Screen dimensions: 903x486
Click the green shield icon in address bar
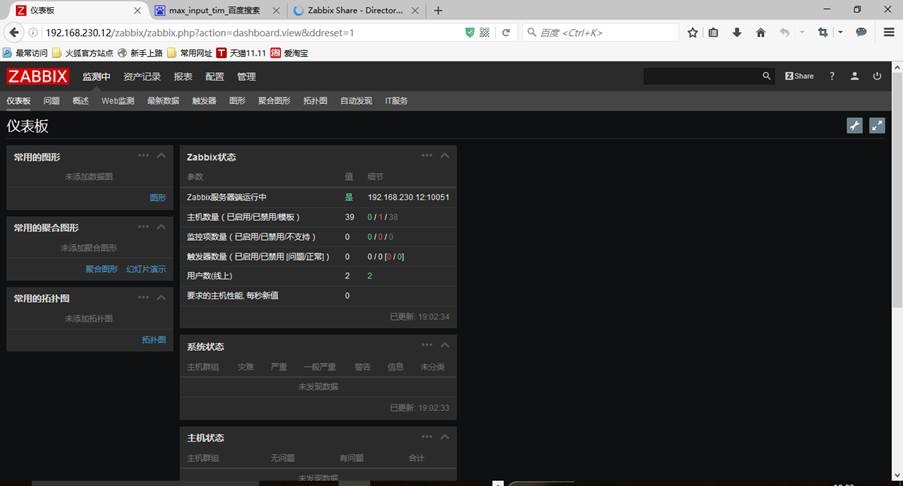coord(470,33)
